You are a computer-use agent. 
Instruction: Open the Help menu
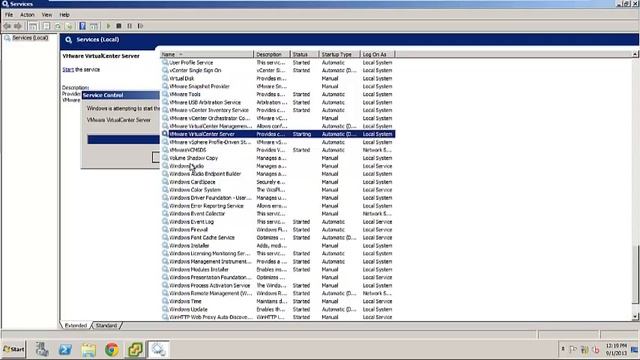[x=64, y=15]
